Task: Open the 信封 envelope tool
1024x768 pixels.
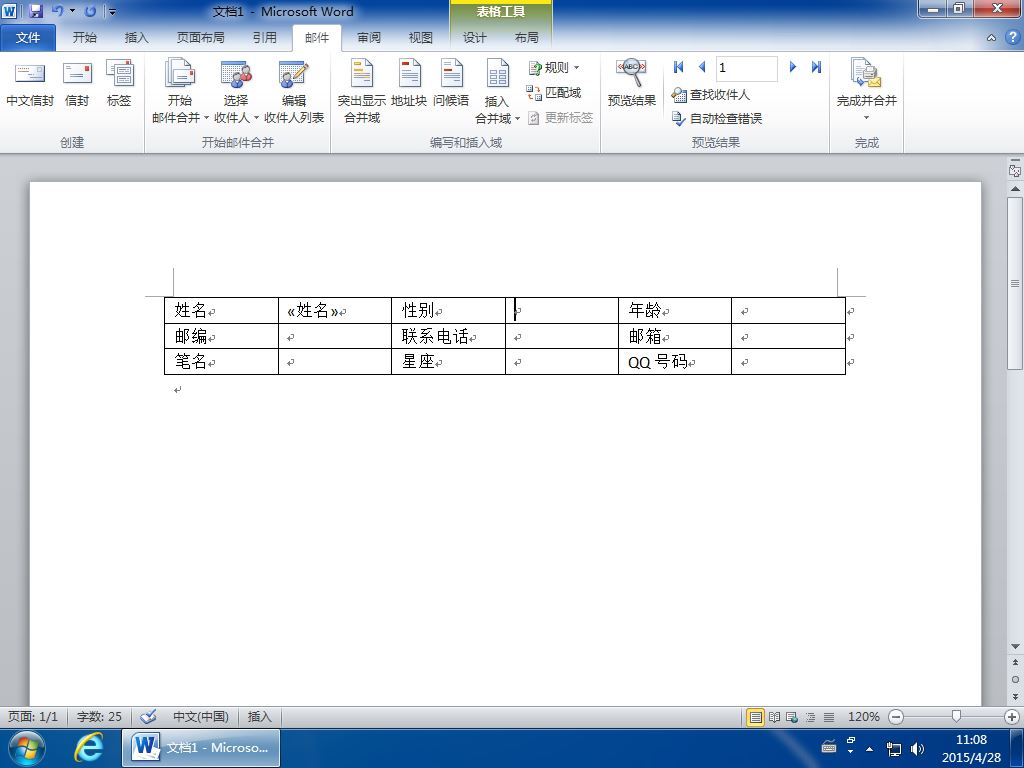Action: (77, 85)
